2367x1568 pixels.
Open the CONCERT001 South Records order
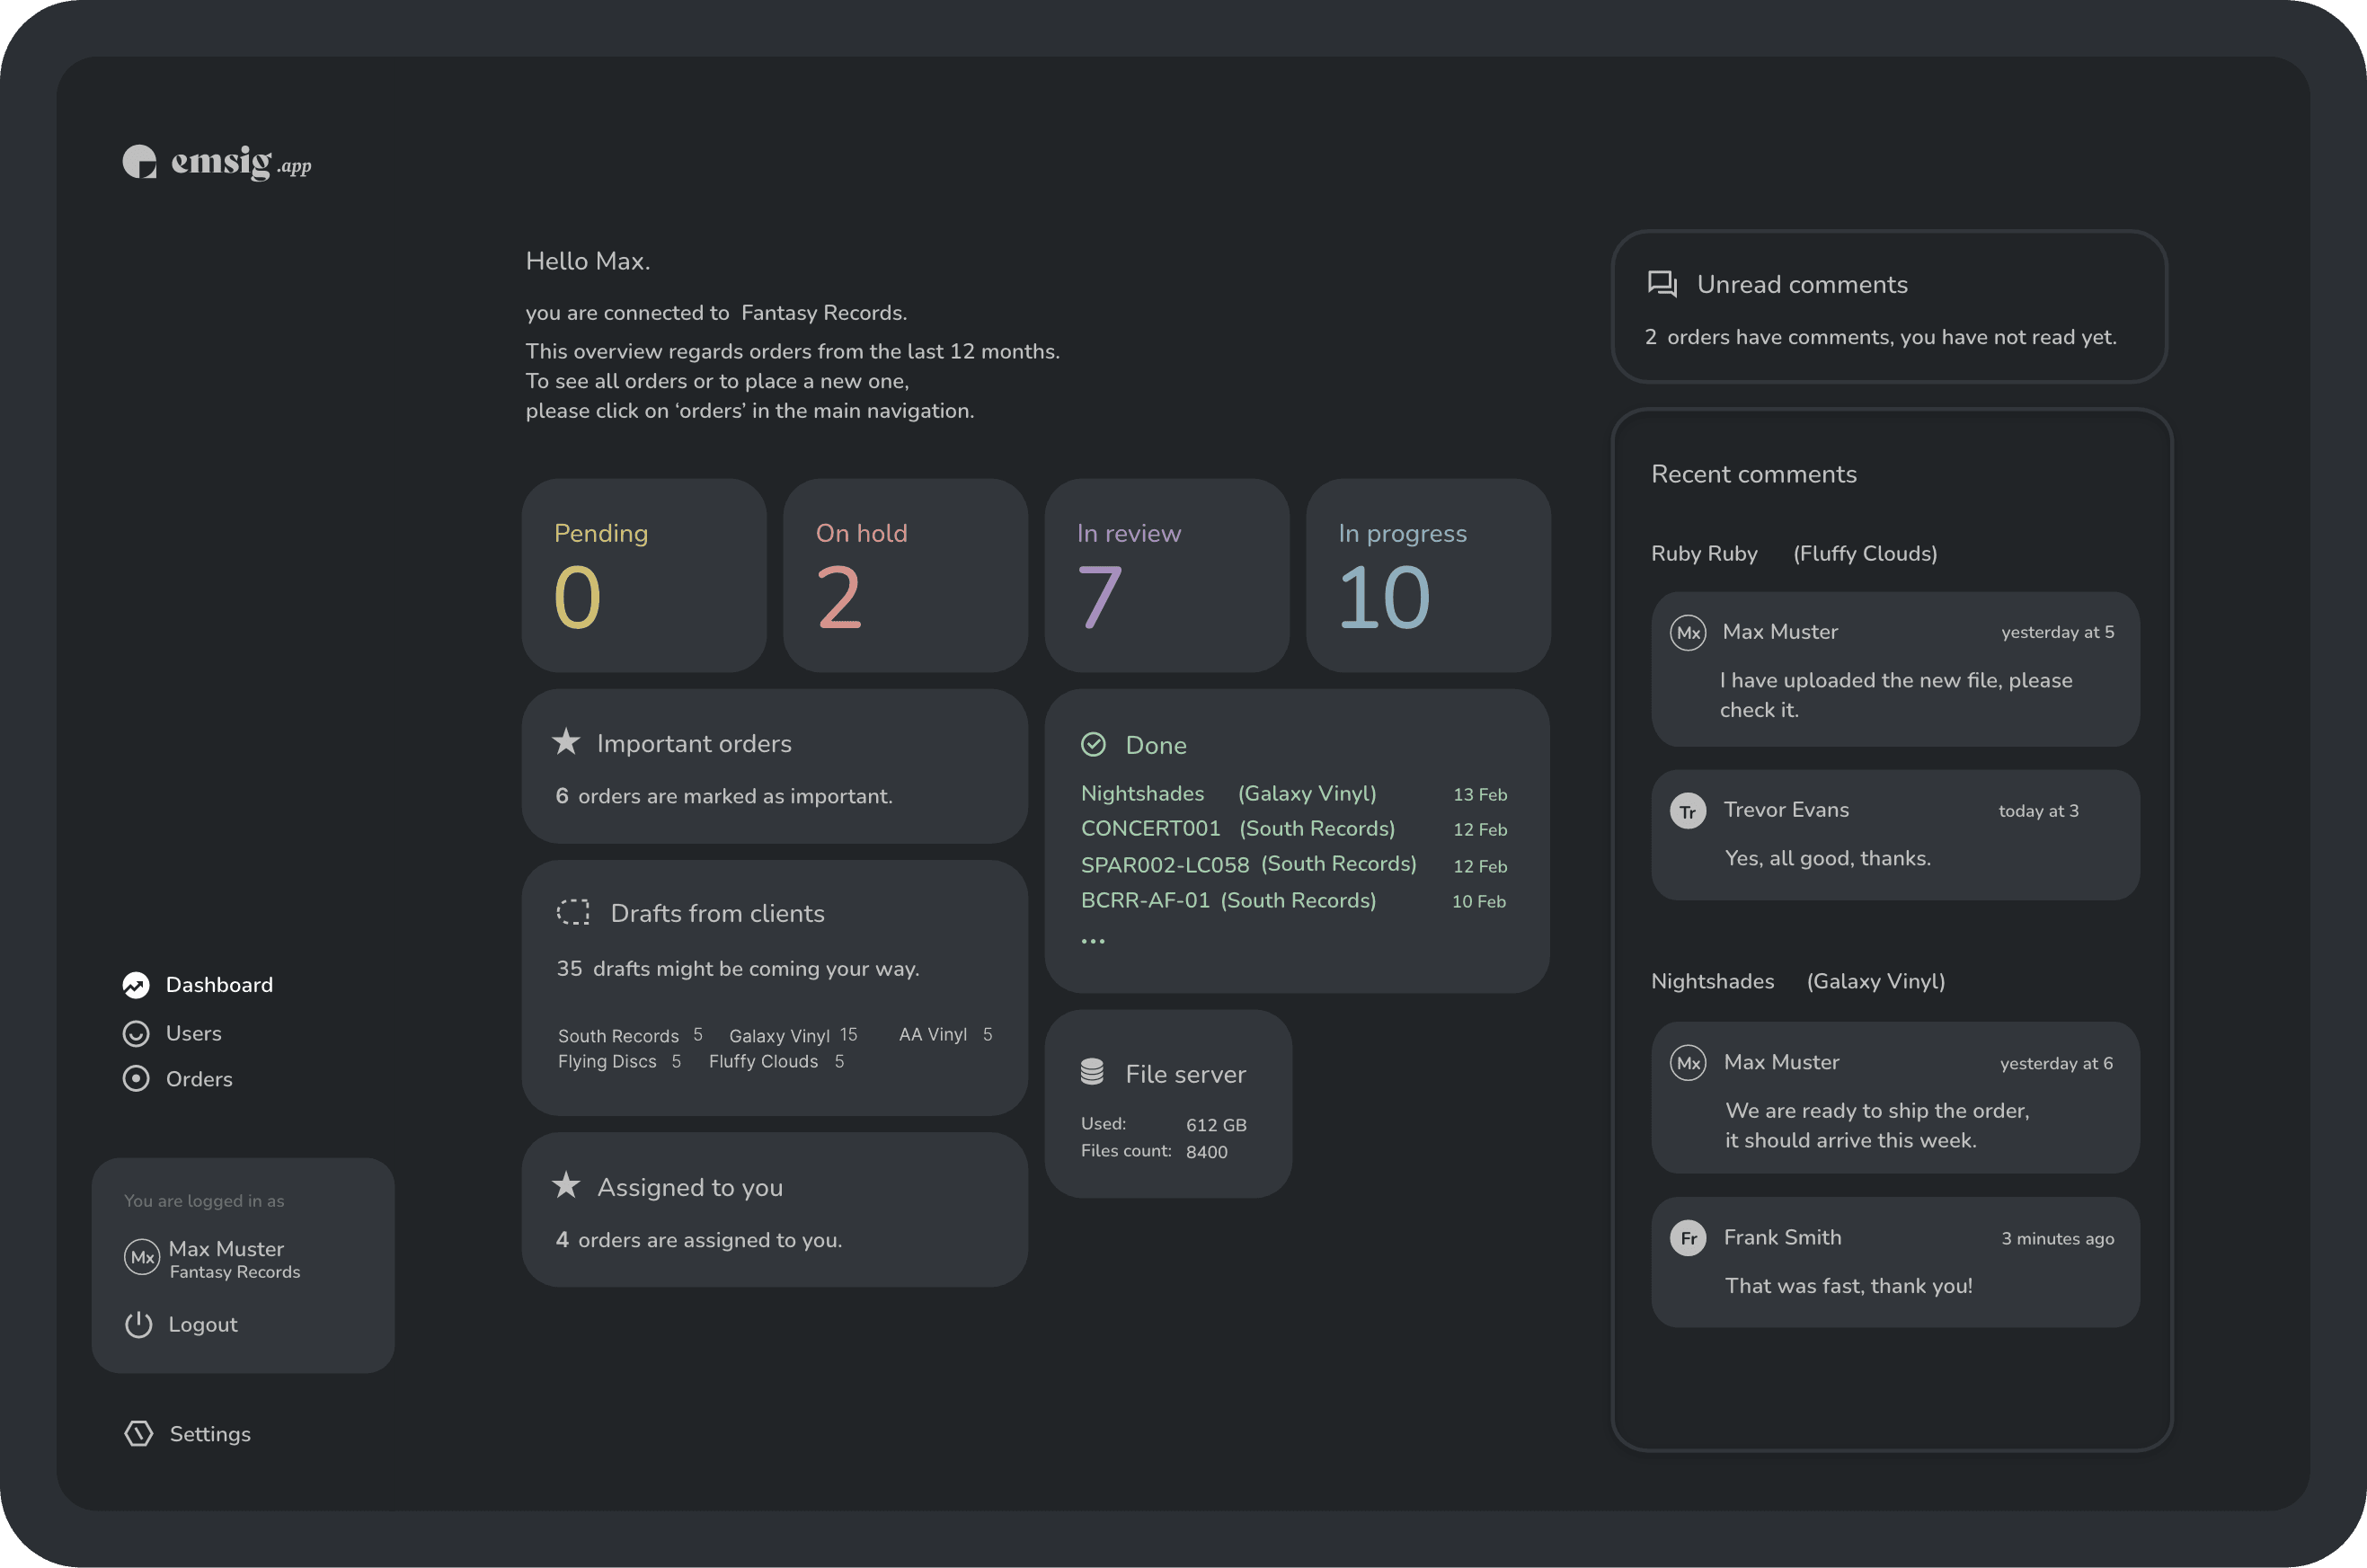click(1150, 828)
